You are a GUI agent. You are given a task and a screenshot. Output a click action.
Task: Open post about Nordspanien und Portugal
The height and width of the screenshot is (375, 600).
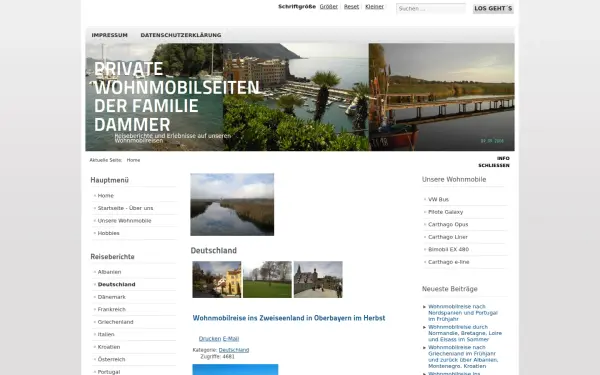pos(463,313)
